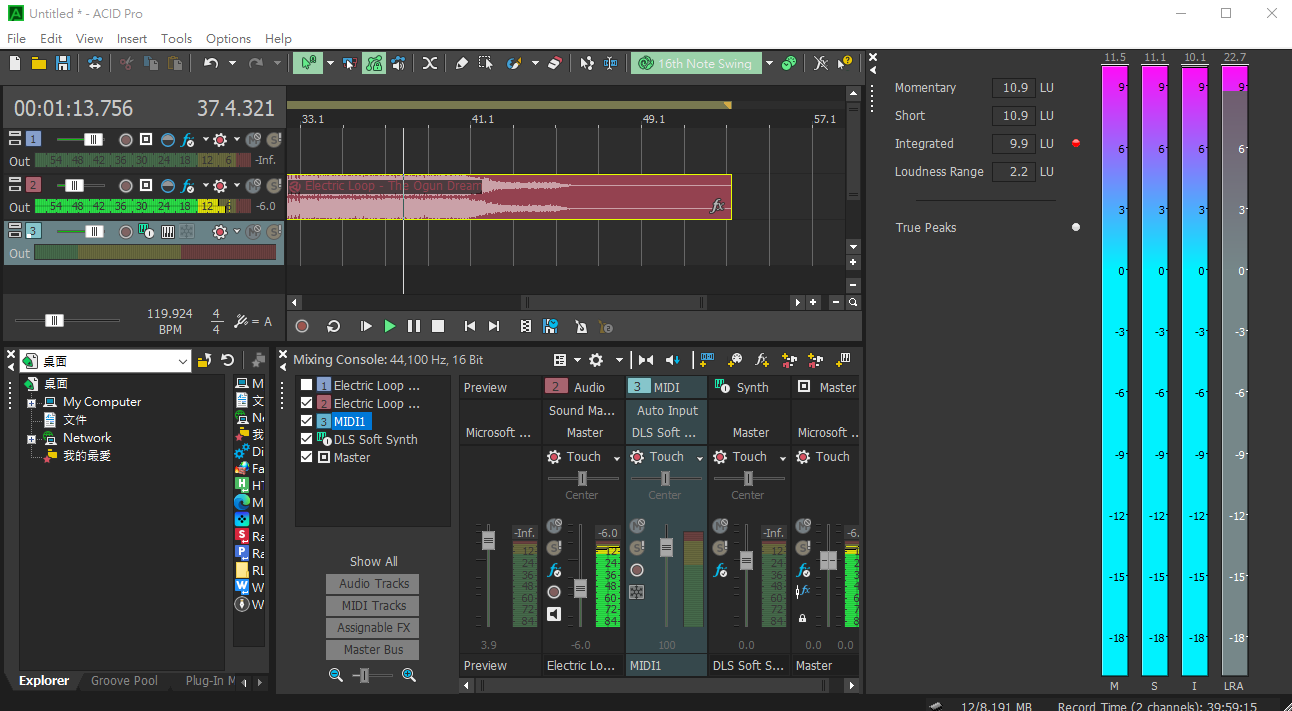This screenshot has width=1292, height=711.
Task: Click the Record button in transport bar
Action: [x=302, y=326]
